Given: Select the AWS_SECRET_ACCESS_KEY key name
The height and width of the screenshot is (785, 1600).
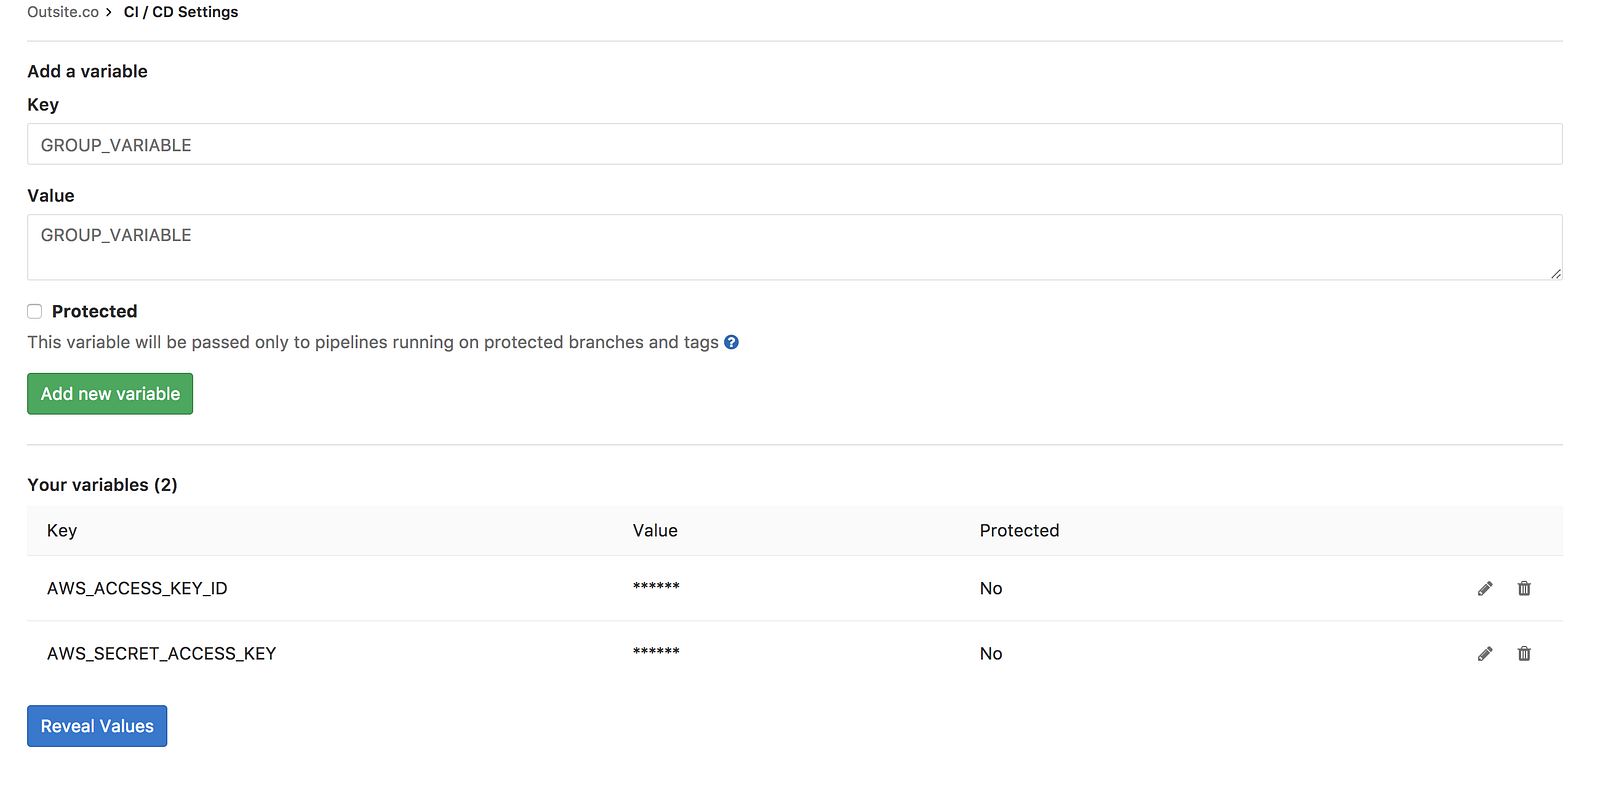Looking at the screenshot, I should click(x=161, y=653).
